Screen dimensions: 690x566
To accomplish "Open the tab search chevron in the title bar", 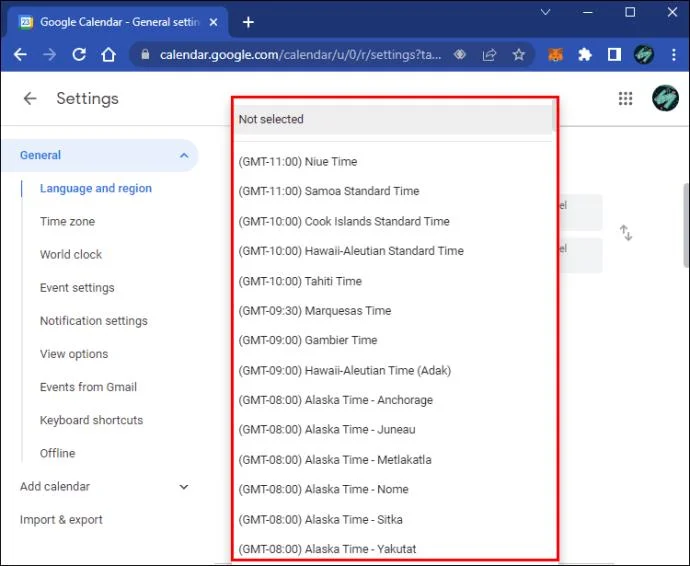I will tap(546, 12).
